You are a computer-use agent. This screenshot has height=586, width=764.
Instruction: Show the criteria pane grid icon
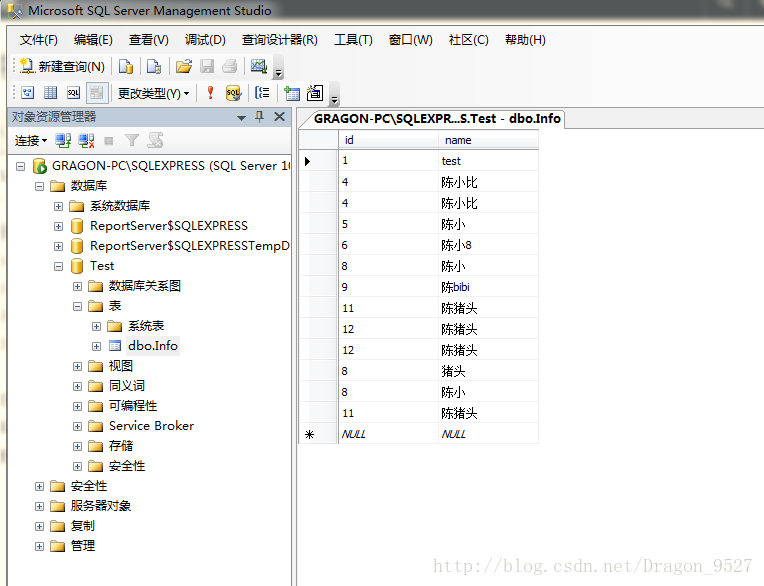coord(51,93)
